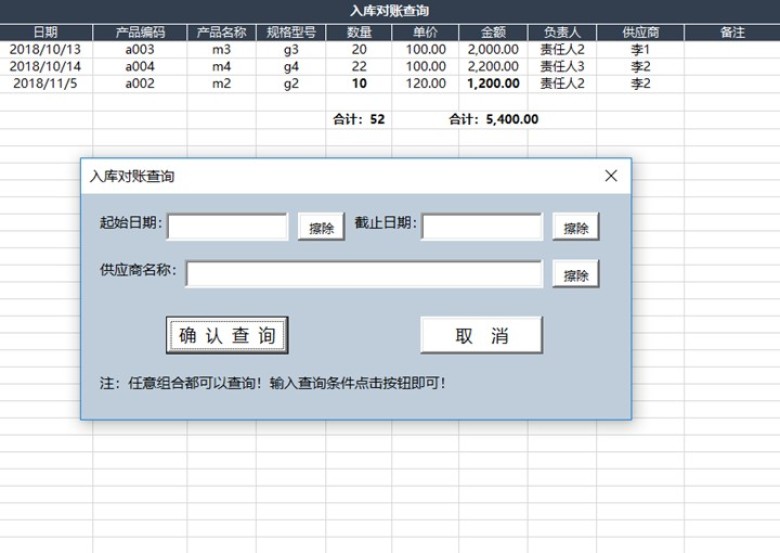Select the 供应商 column header
Image resolution: width=780 pixels, height=553 pixels.
tap(640, 32)
